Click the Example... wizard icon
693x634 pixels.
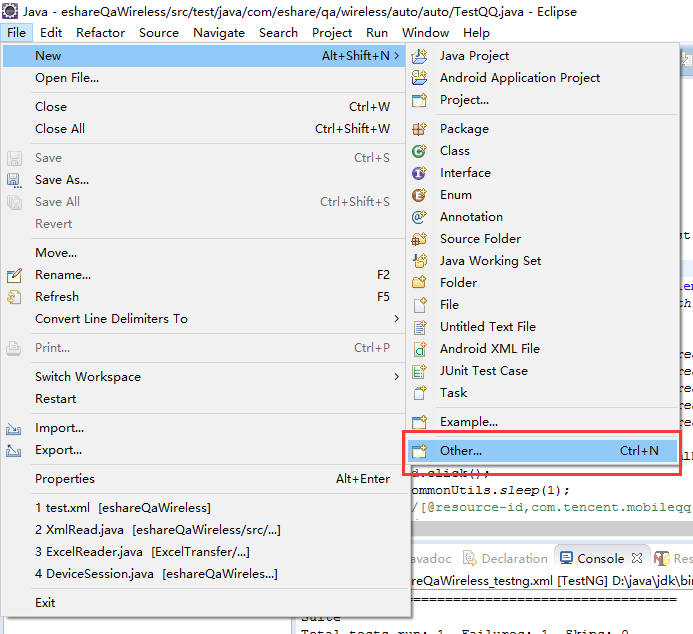(x=419, y=422)
